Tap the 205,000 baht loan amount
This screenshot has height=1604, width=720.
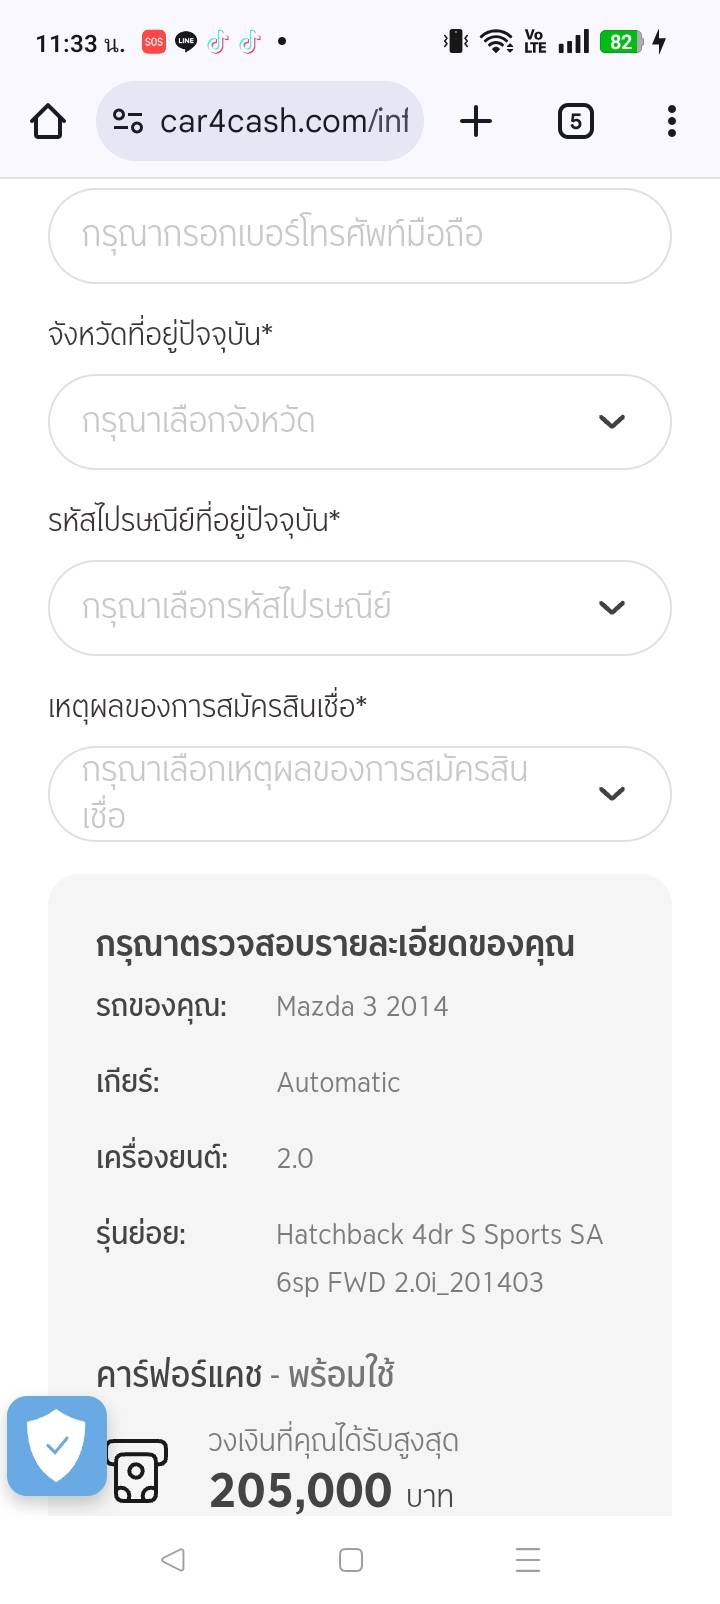tap(300, 1491)
